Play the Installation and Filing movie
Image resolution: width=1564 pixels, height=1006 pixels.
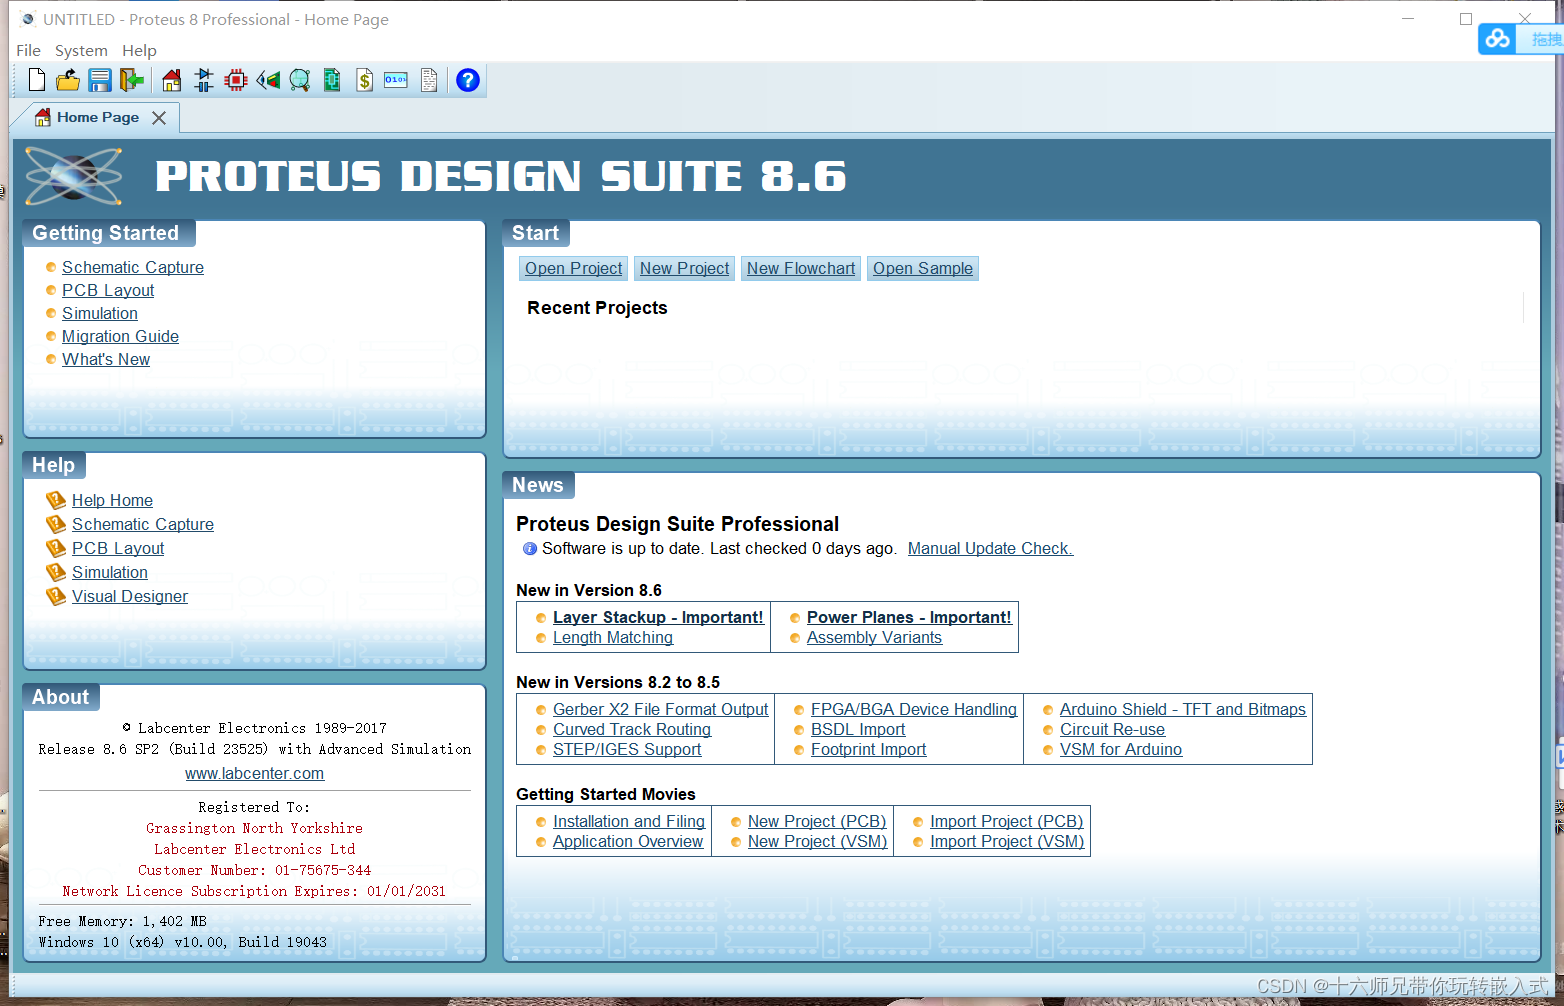pyautogui.click(x=629, y=821)
